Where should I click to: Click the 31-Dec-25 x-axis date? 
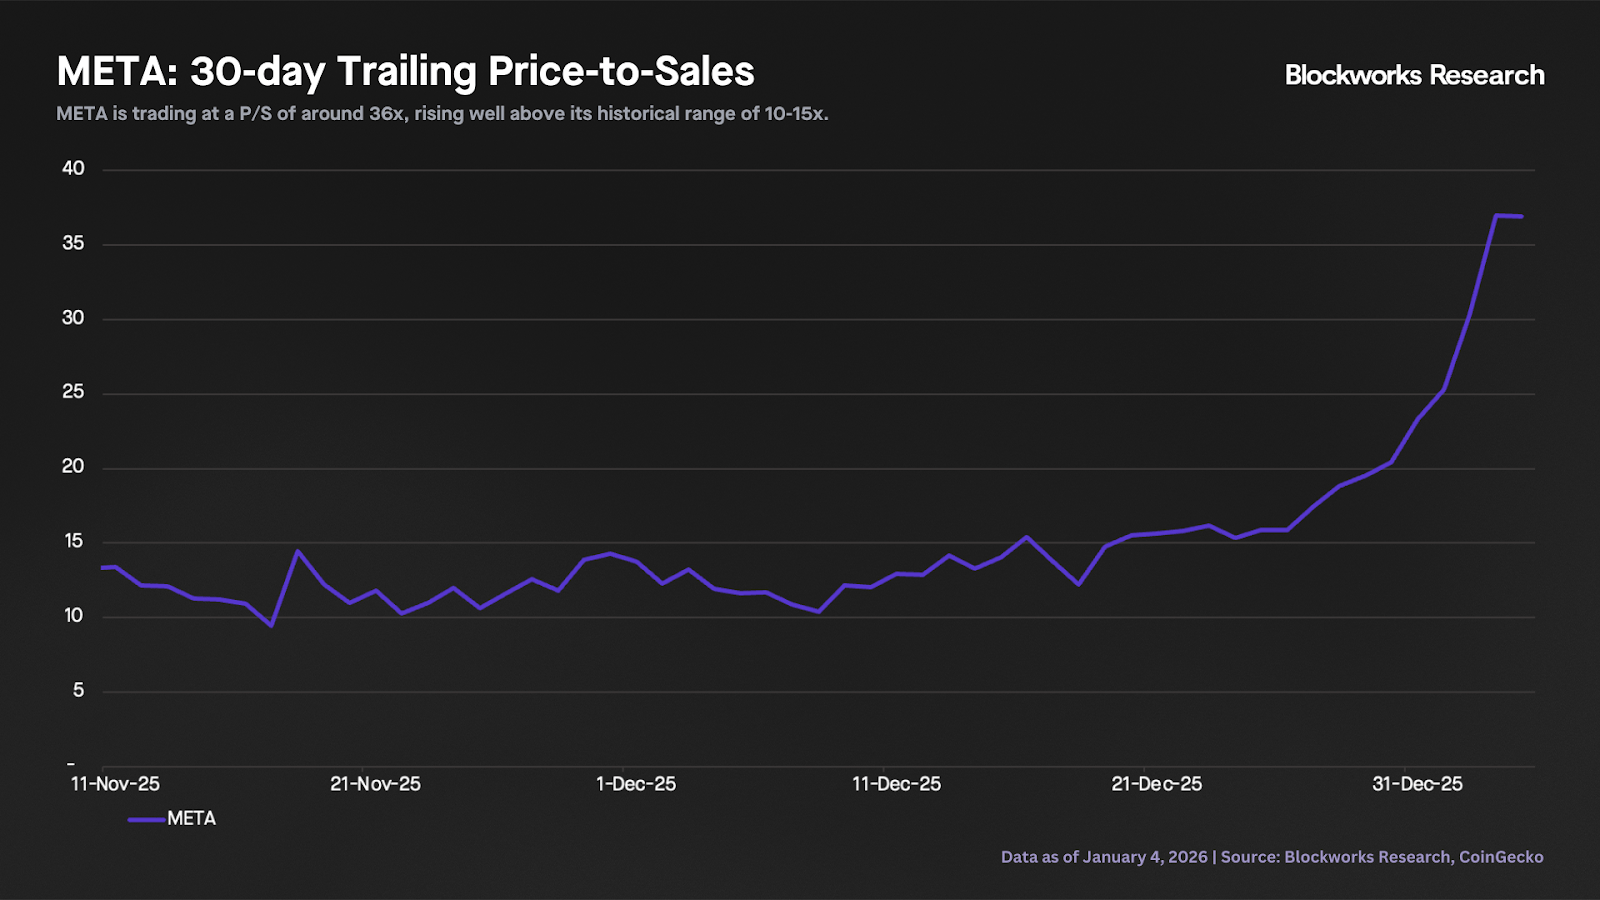pos(1417,784)
